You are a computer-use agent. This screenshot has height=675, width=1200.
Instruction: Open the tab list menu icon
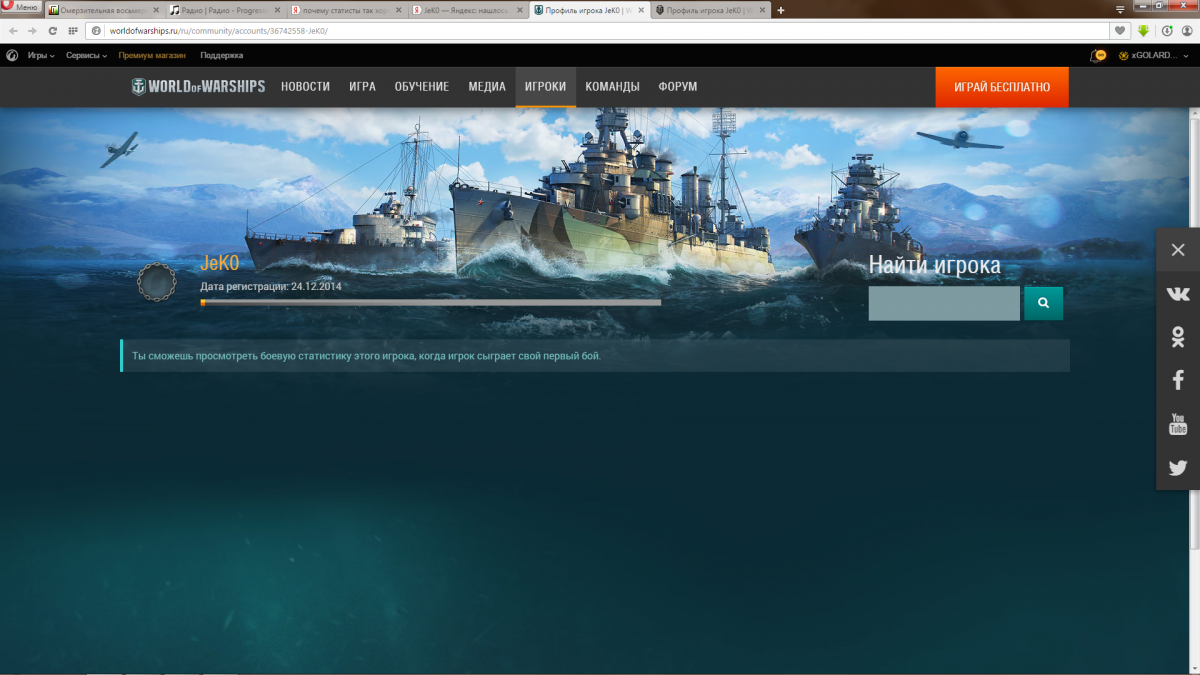(1120, 8)
